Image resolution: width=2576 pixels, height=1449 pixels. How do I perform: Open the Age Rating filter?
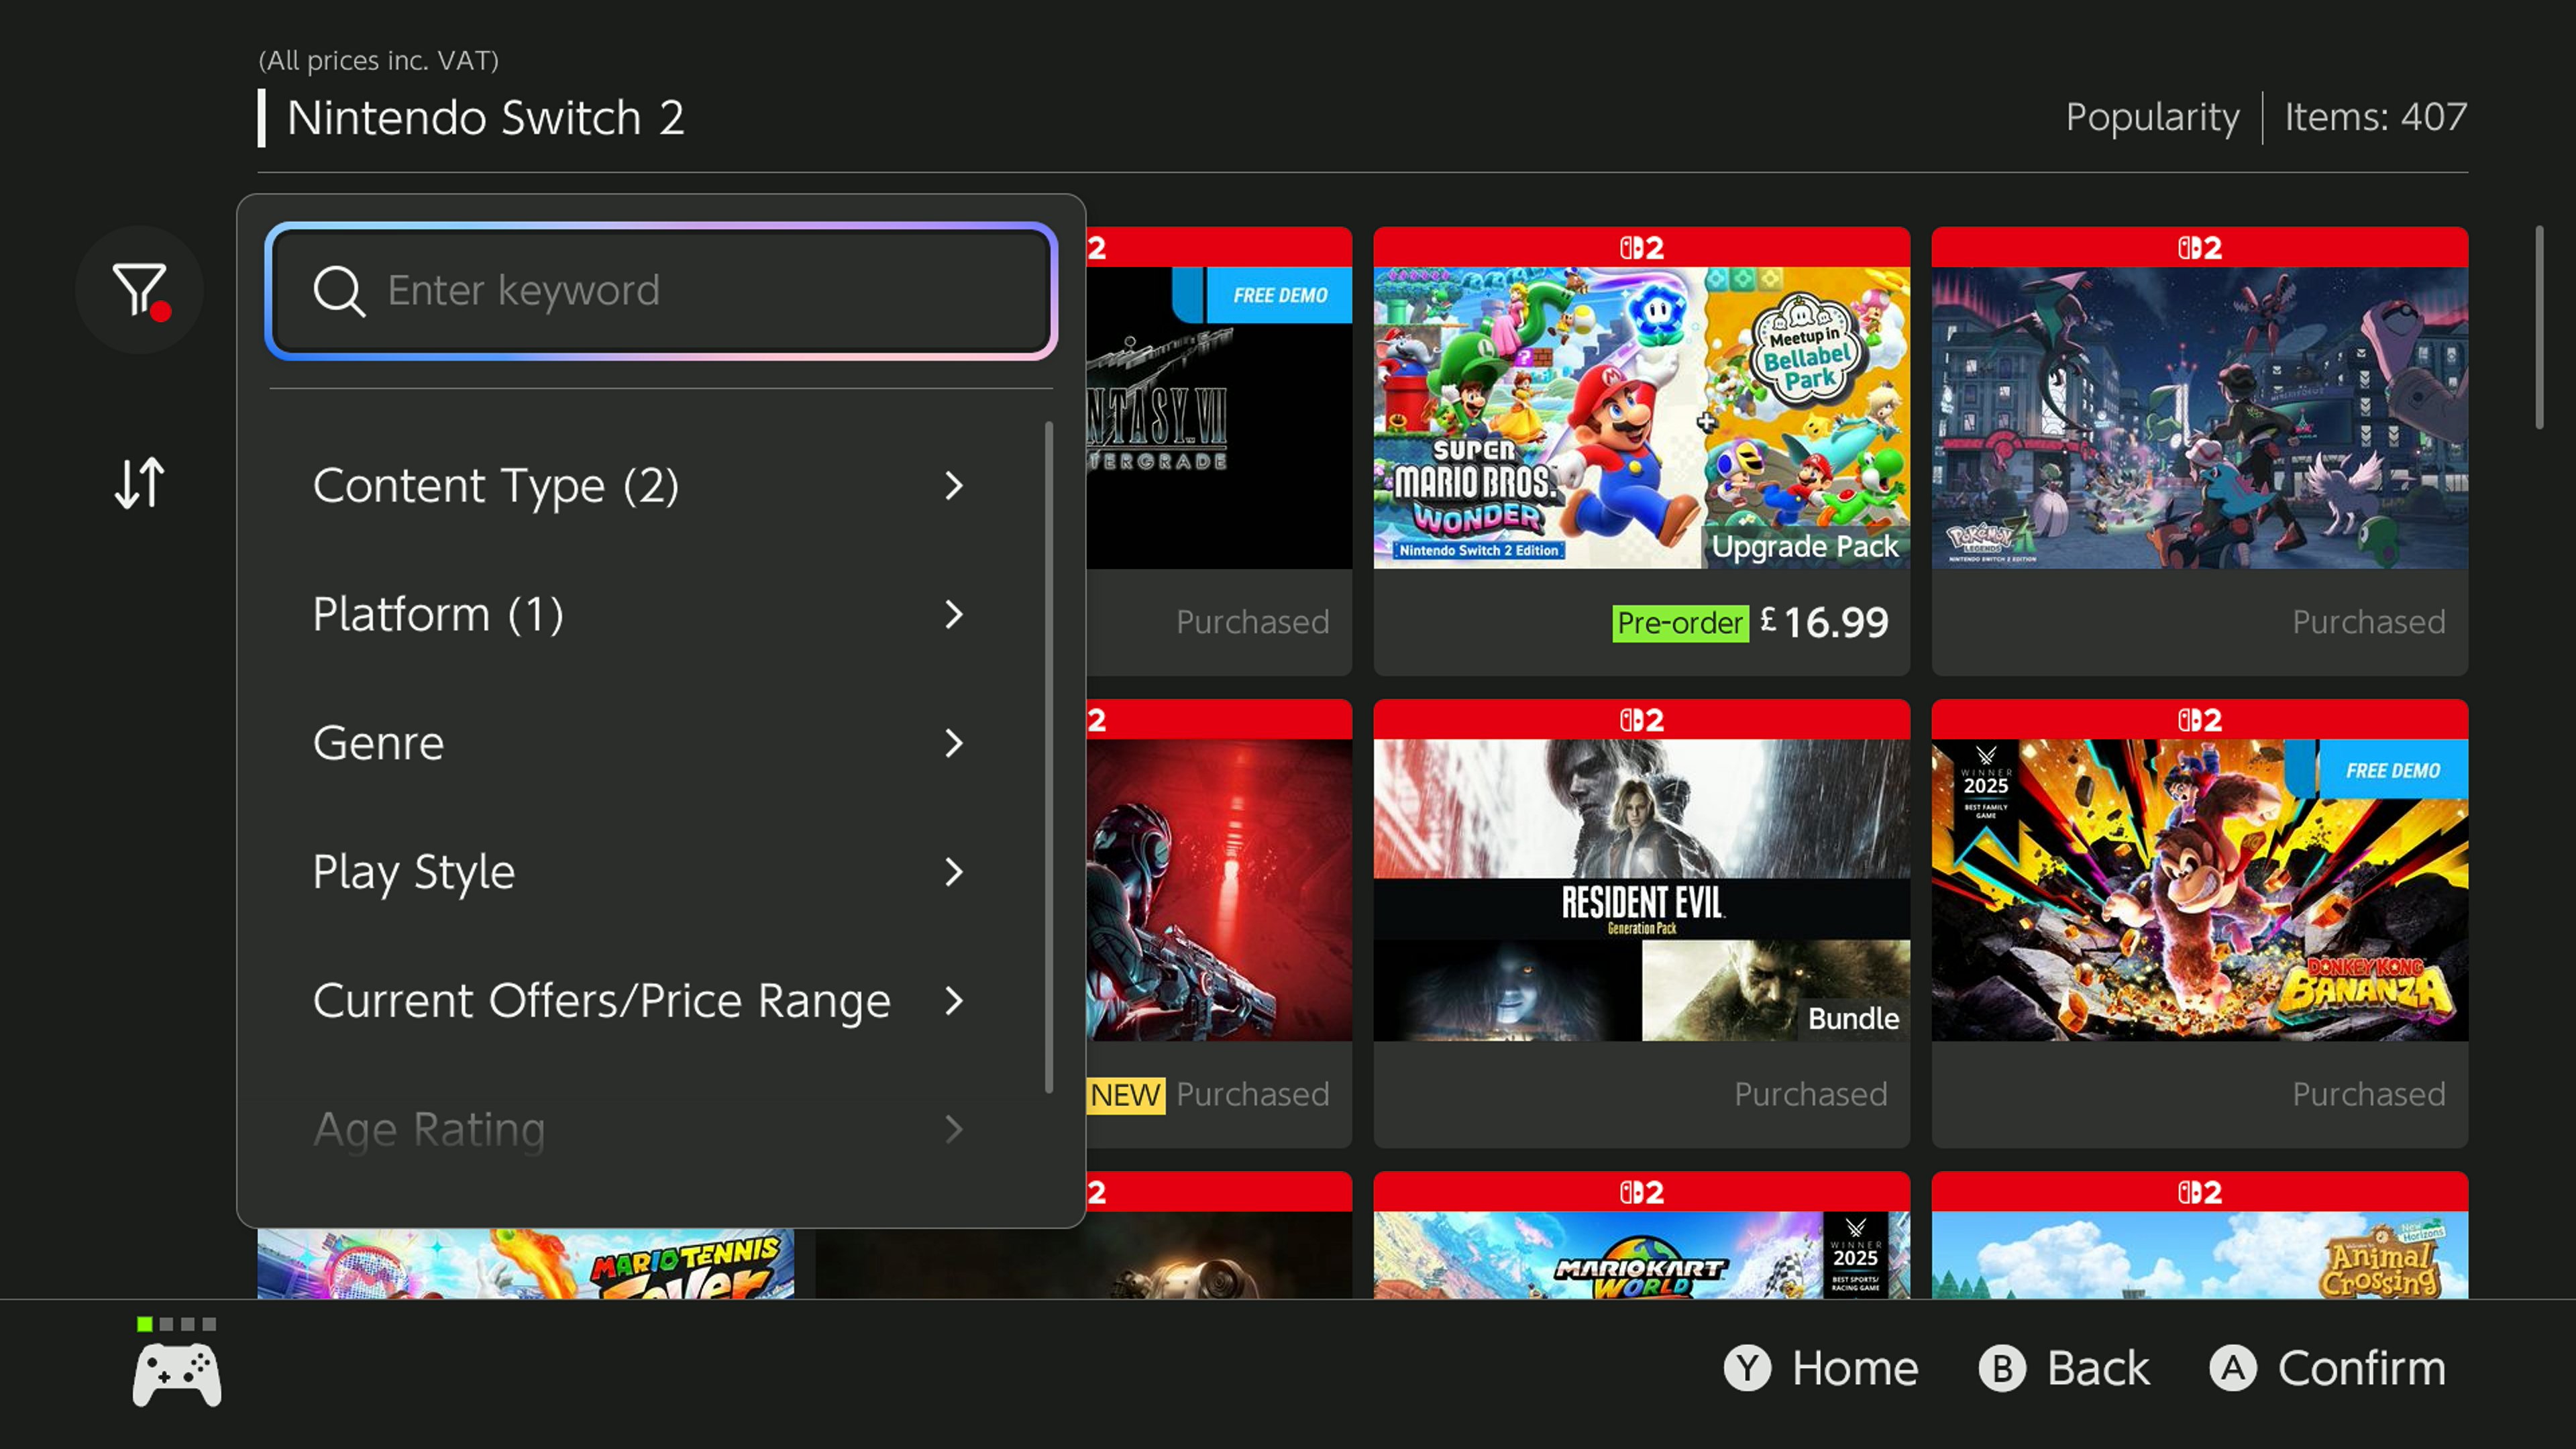[x=640, y=1130]
